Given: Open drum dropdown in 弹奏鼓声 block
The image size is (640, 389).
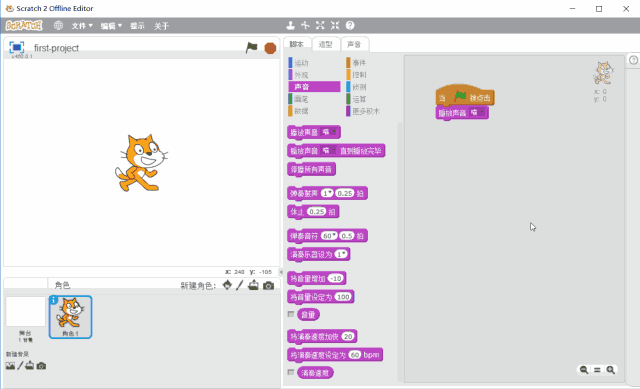Looking at the screenshot, I should click(327, 193).
